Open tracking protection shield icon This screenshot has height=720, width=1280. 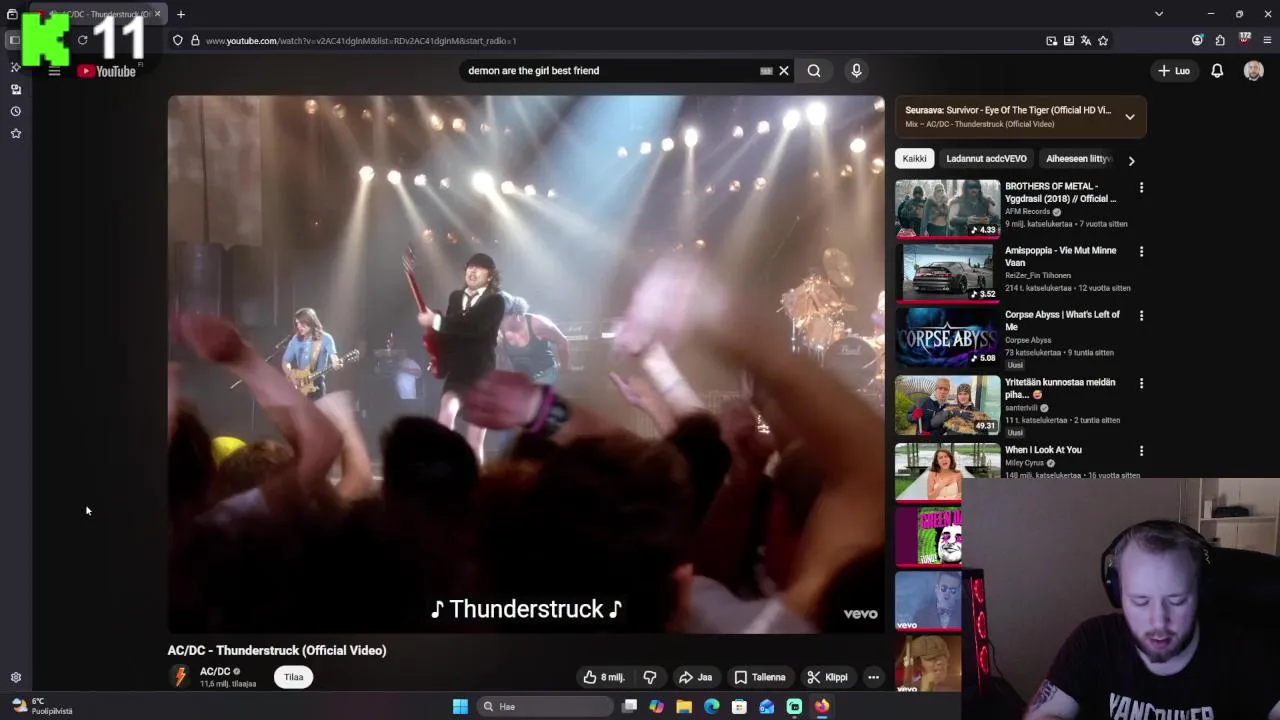tap(177, 41)
